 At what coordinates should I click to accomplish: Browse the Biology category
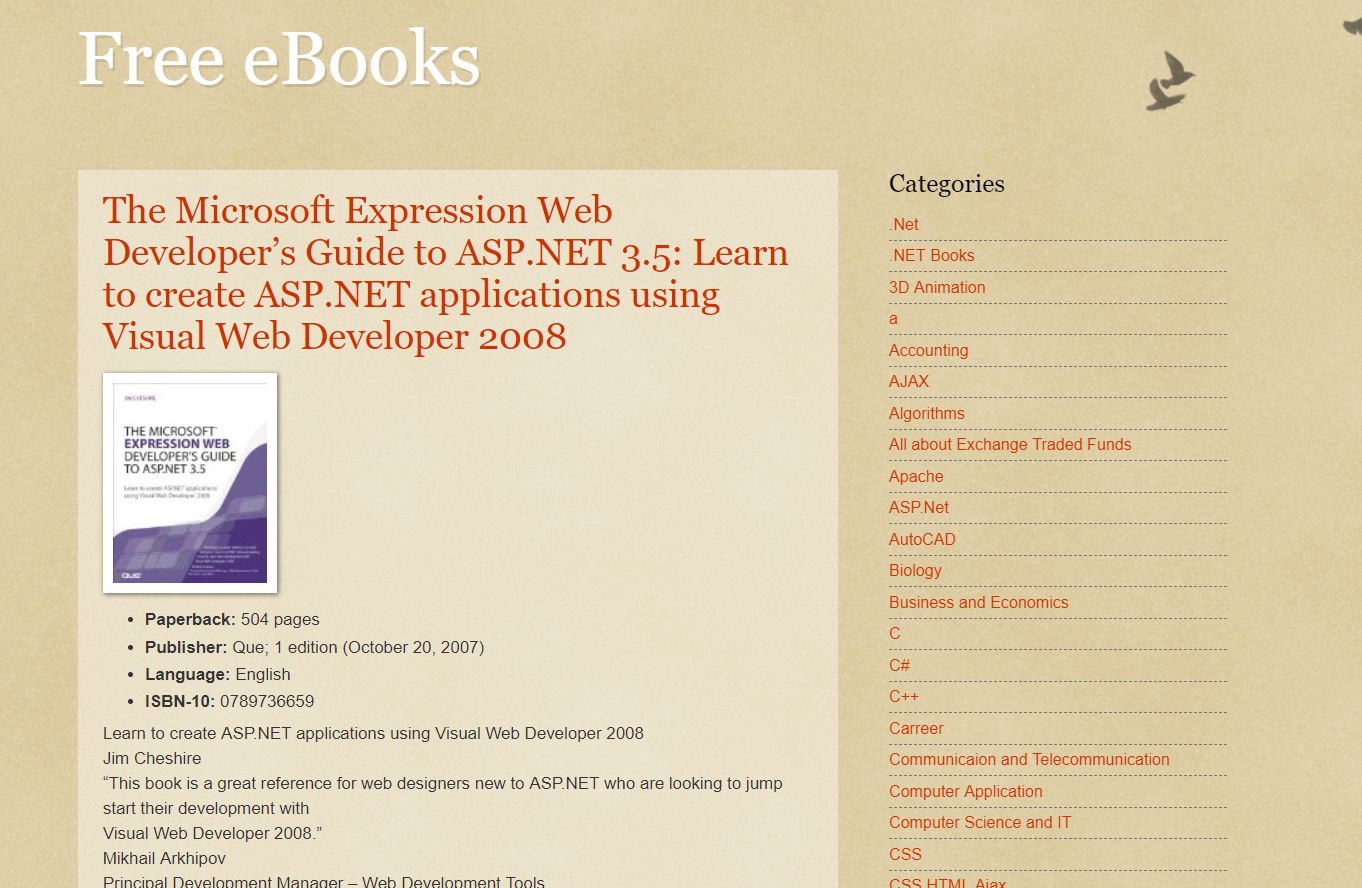[x=915, y=571]
